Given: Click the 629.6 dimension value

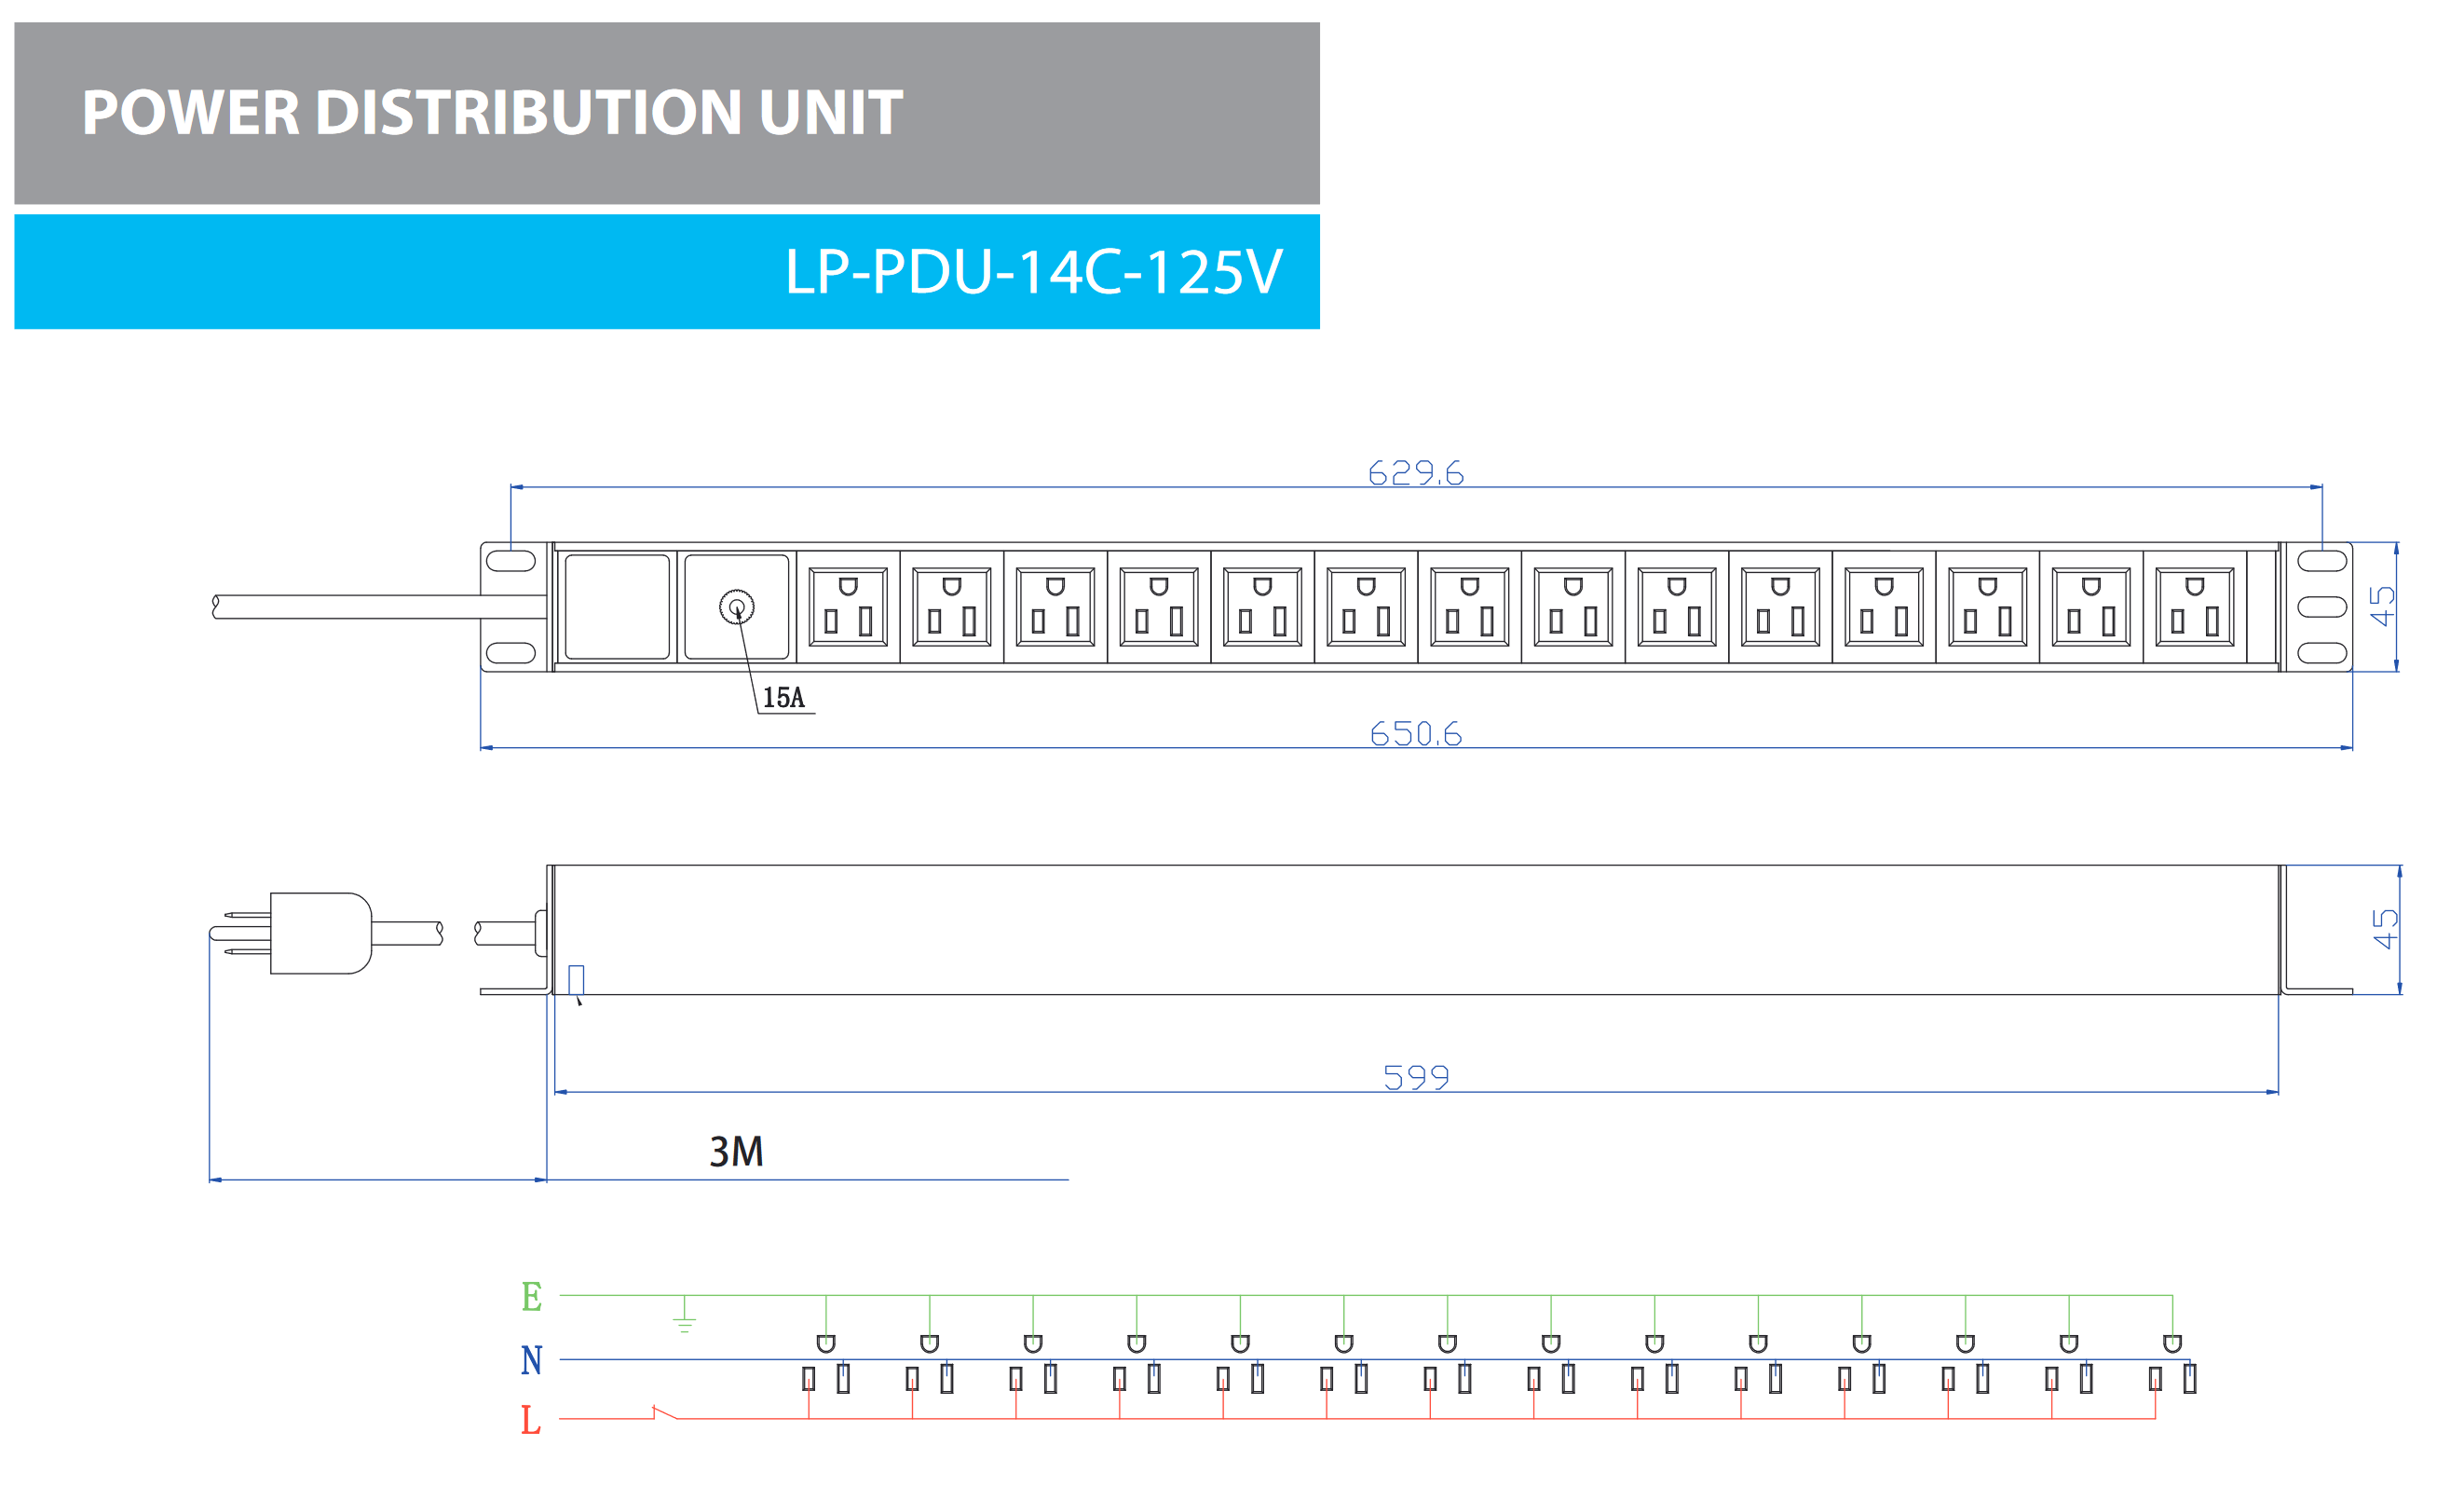Looking at the screenshot, I should (x=1415, y=473).
